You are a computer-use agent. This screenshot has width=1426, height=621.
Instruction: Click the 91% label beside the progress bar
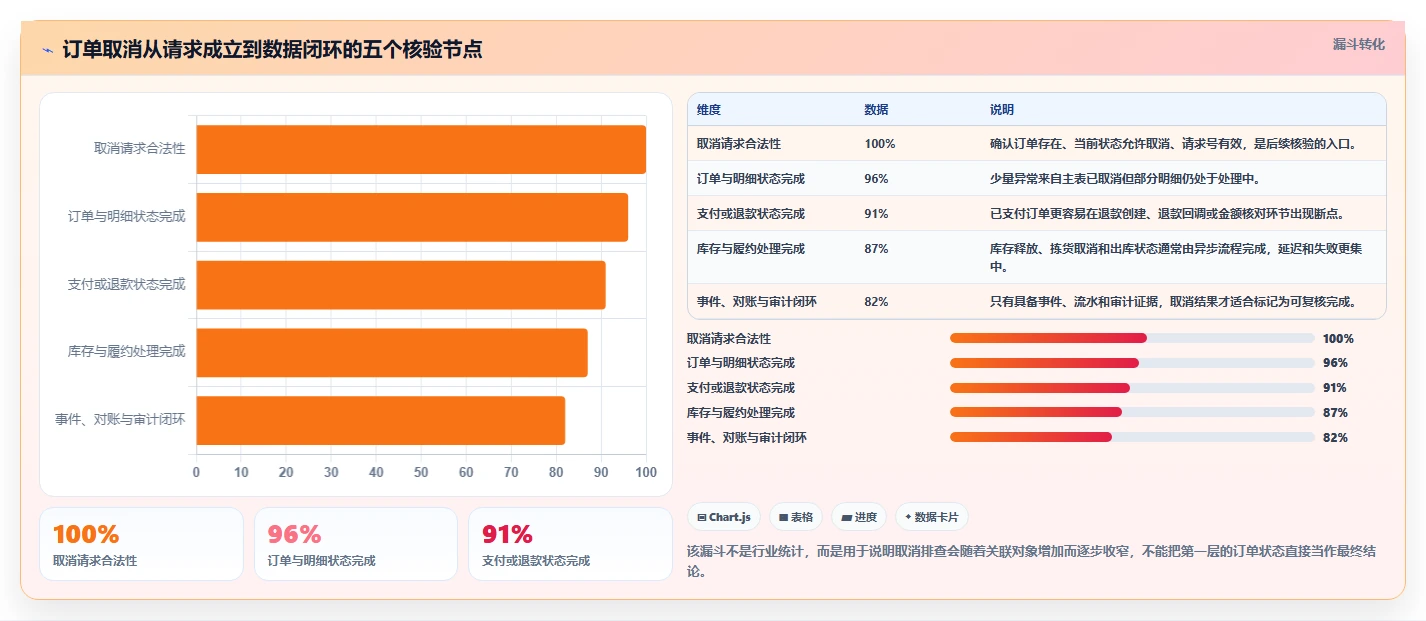[x=1335, y=388]
